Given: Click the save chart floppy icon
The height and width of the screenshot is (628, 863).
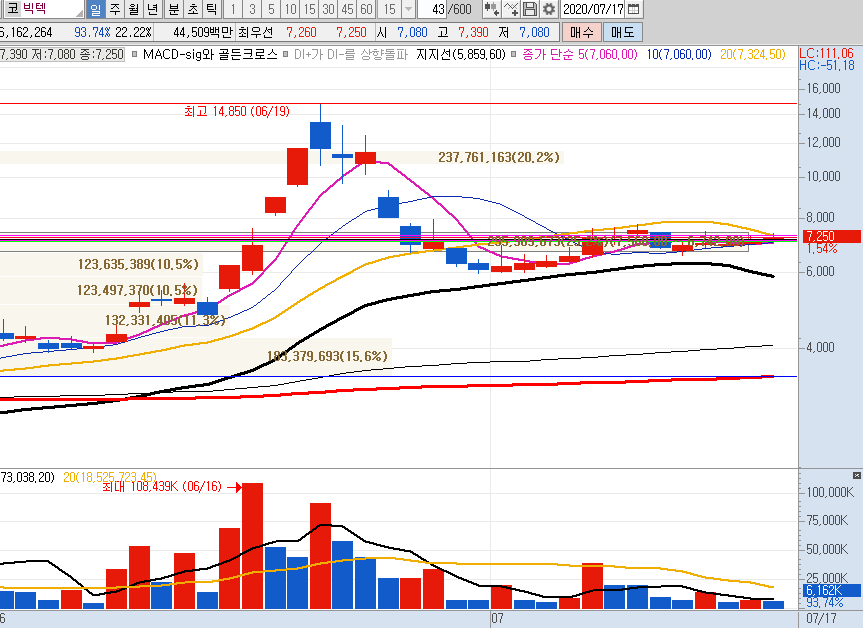Looking at the screenshot, I should click(x=529, y=9).
